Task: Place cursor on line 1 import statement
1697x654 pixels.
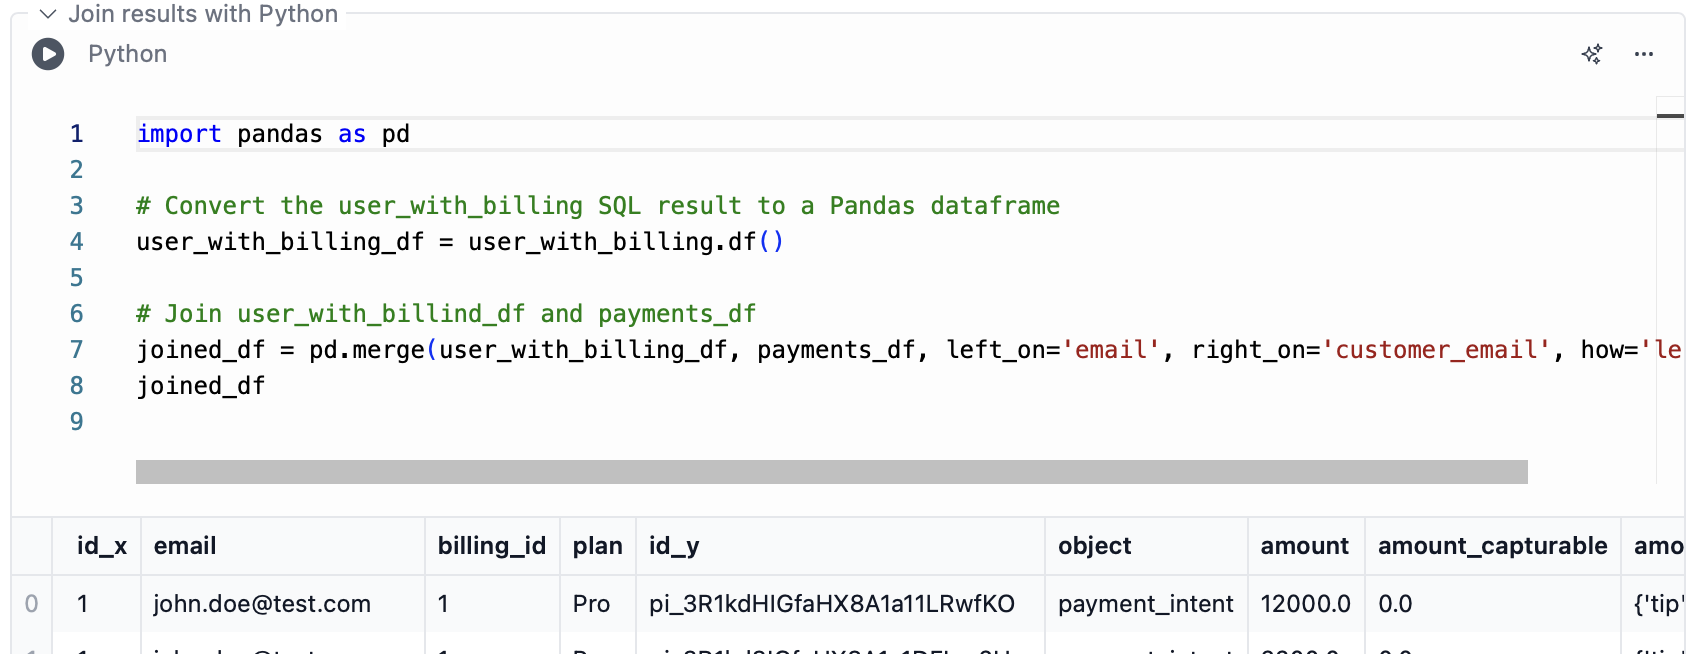Action: (x=273, y=134)
